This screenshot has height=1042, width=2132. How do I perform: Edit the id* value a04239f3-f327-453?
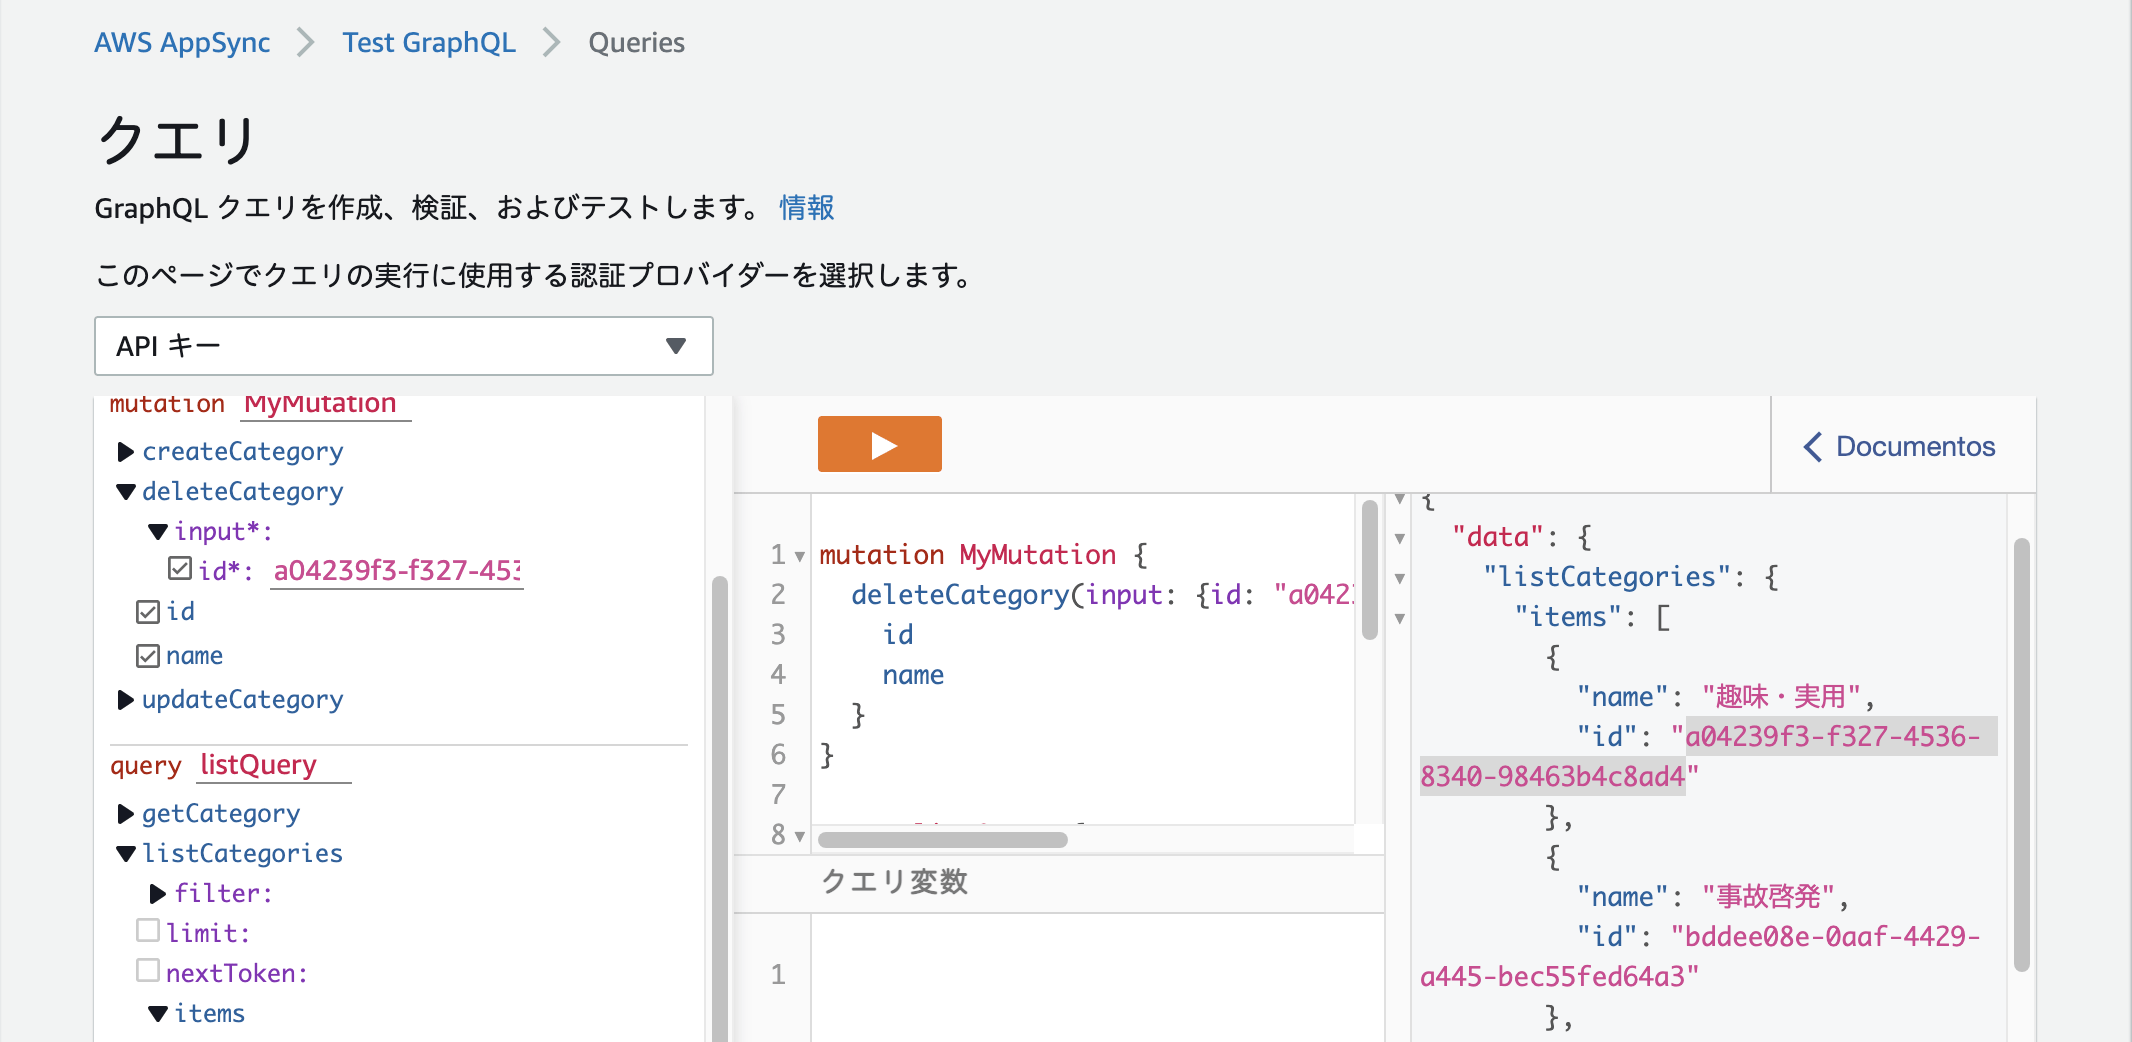(x=397, y=571)
